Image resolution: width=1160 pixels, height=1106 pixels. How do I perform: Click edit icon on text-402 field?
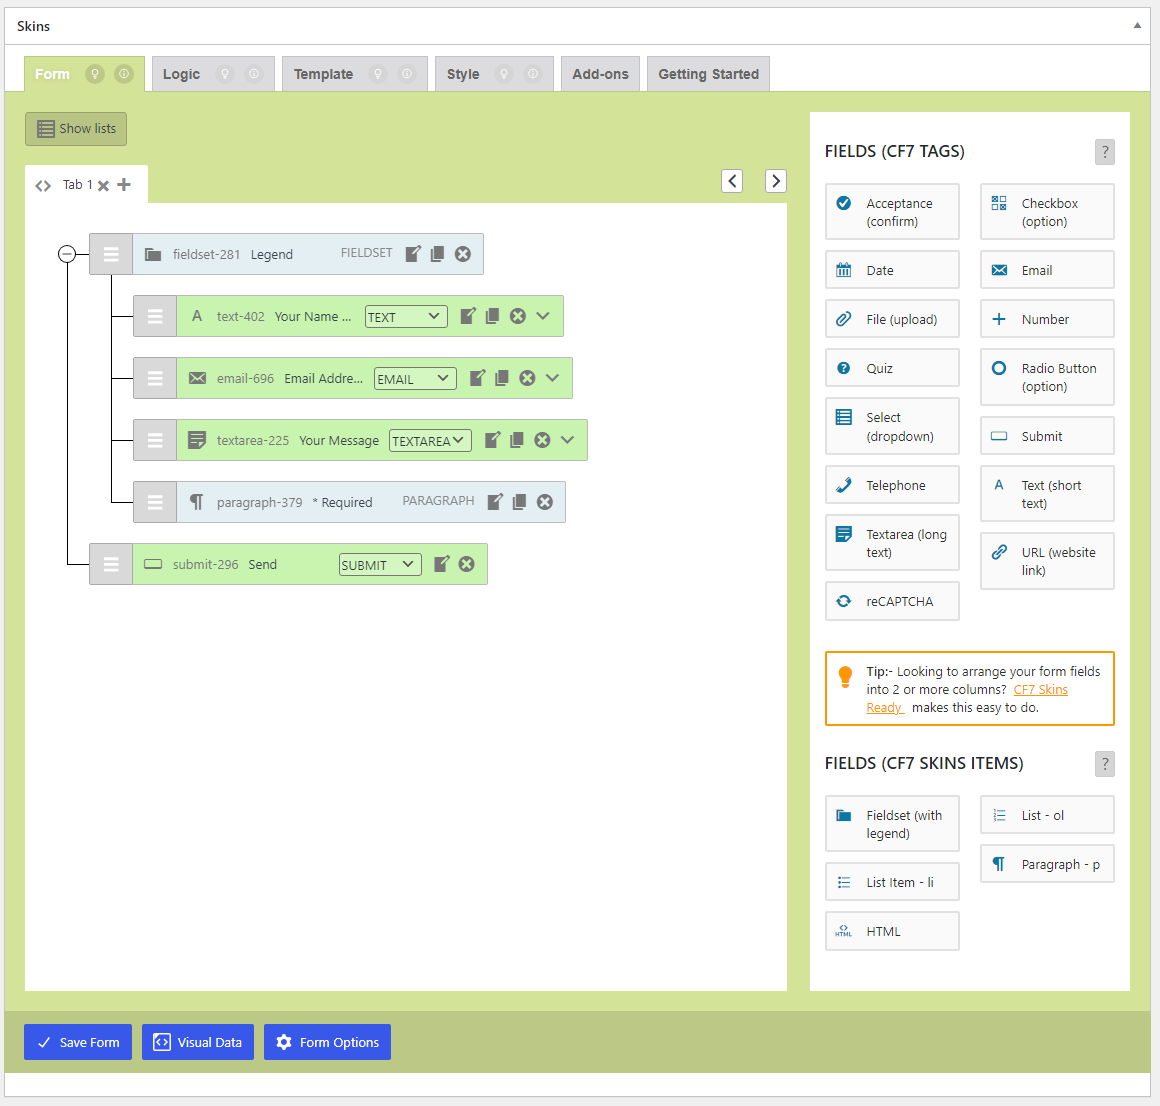click(x=467, y=316)
